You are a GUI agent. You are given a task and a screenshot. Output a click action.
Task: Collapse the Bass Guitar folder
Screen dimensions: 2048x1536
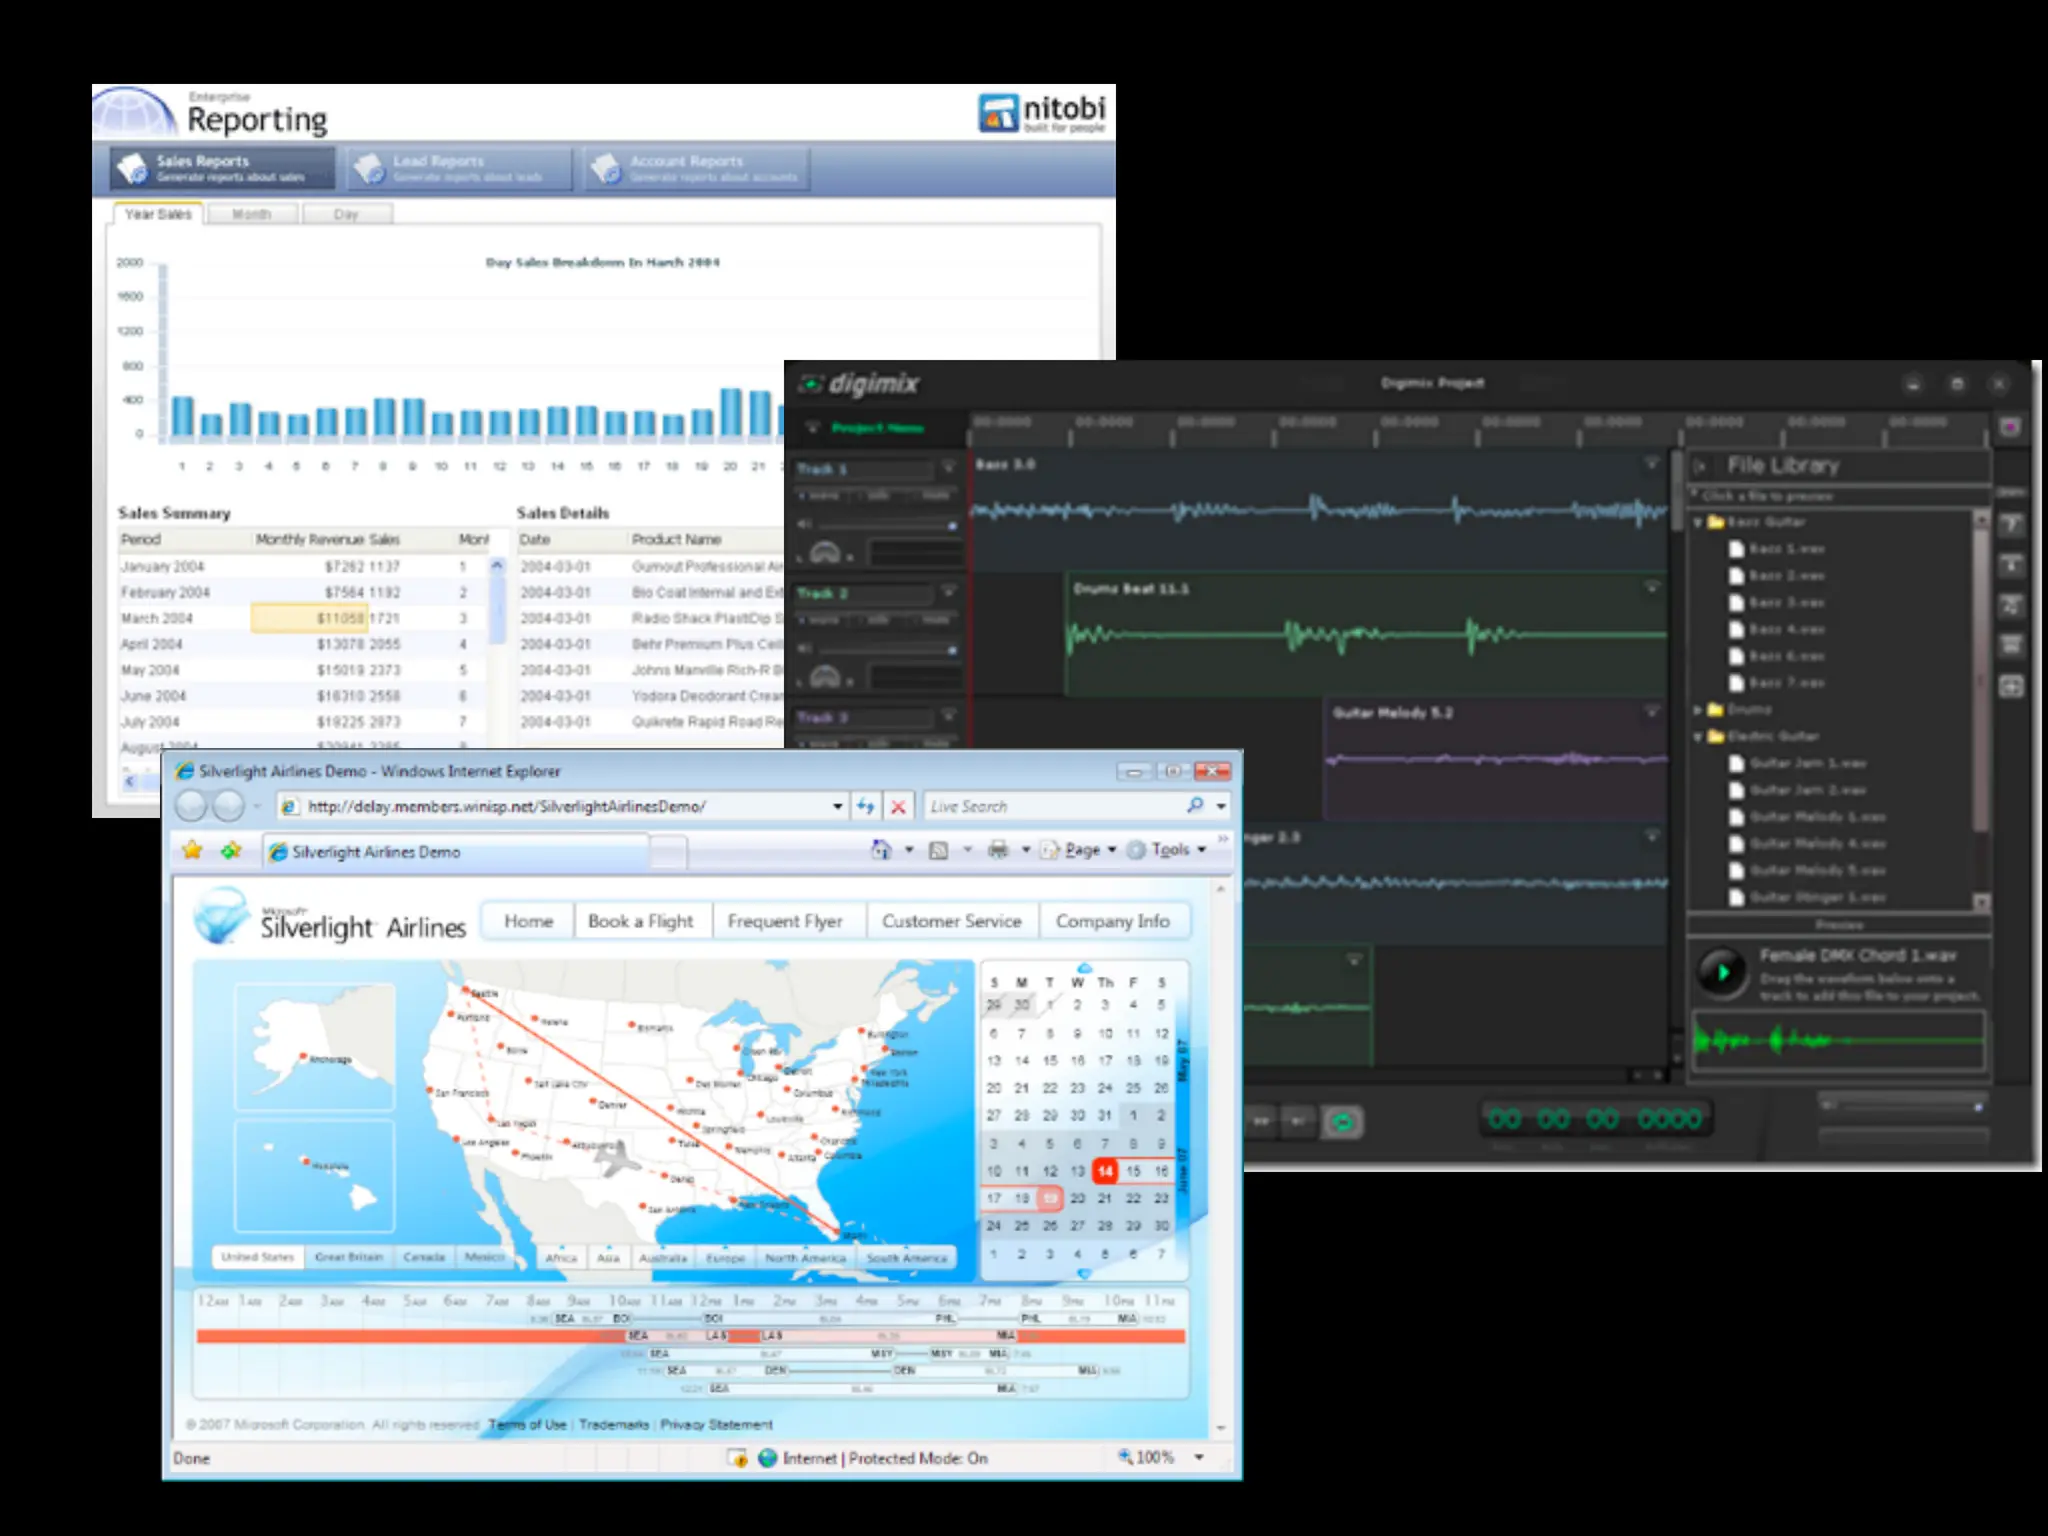[1697, 522]
